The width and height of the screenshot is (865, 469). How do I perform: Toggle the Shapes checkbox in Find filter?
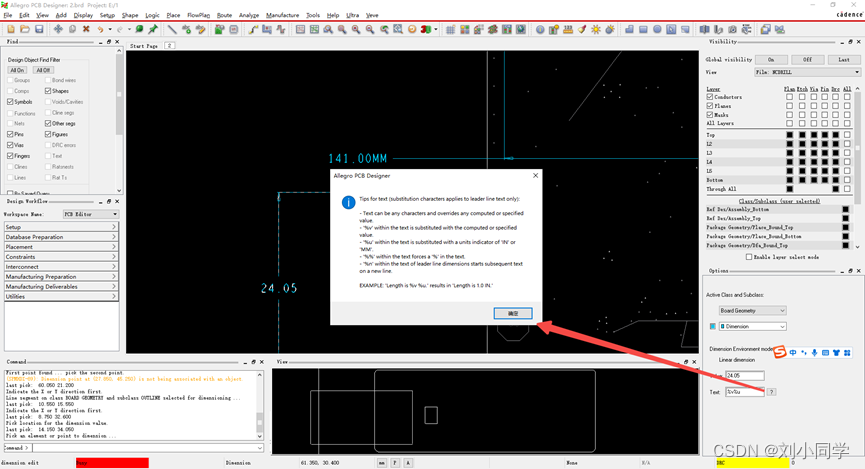coord(48,91)
